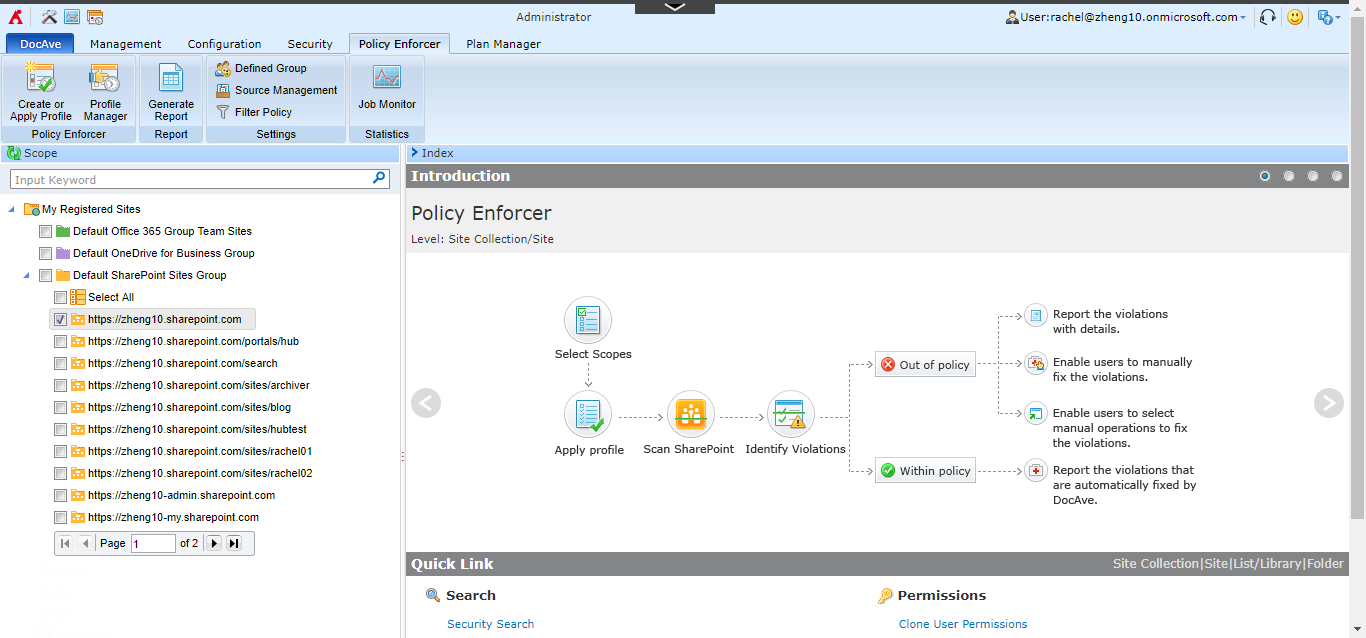Screen dimensions: 1366x638
Task: Check the zheng10.sharepoint.com/search site checkbox
Action: pos(60,363)
